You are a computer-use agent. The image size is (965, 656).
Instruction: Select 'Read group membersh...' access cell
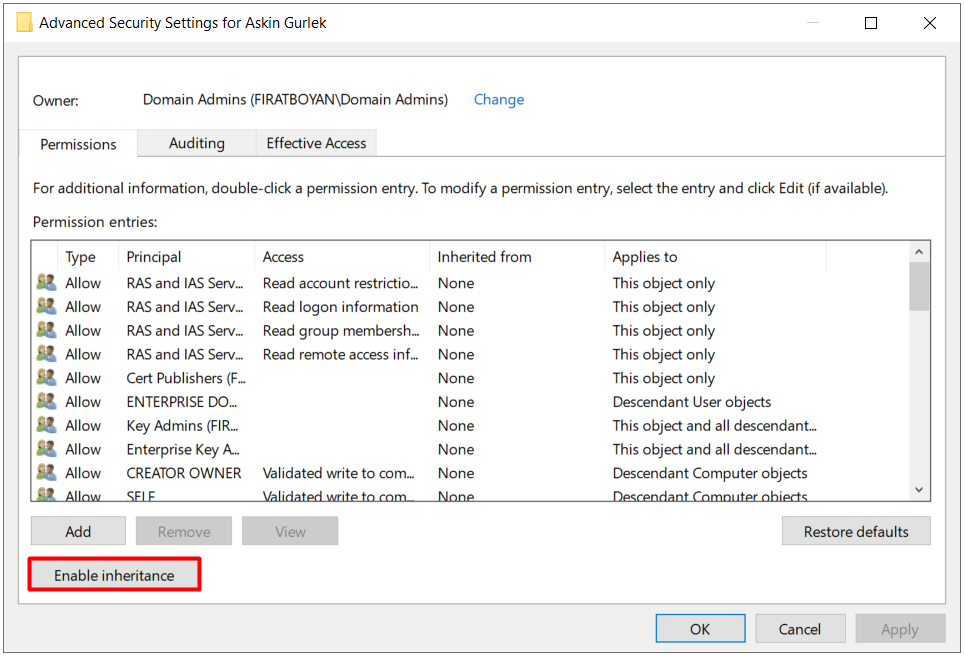[x=341, y=330]
